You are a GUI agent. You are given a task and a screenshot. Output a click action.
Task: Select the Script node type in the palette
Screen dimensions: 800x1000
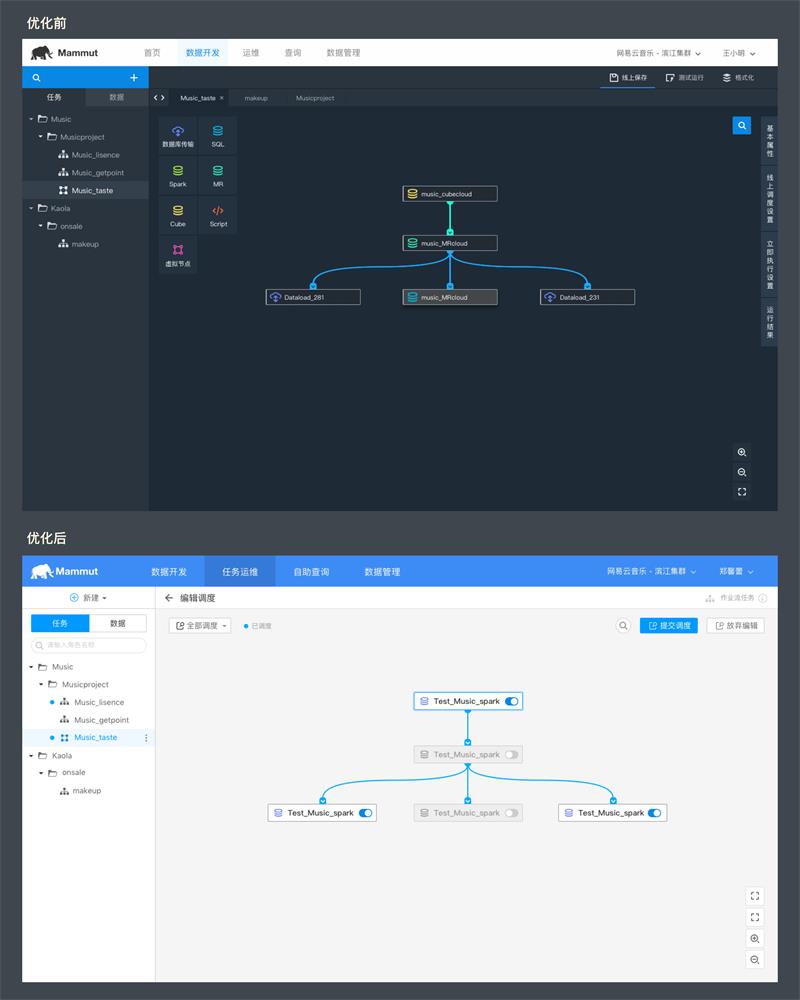pyautogui.click(x=218, y=216)
